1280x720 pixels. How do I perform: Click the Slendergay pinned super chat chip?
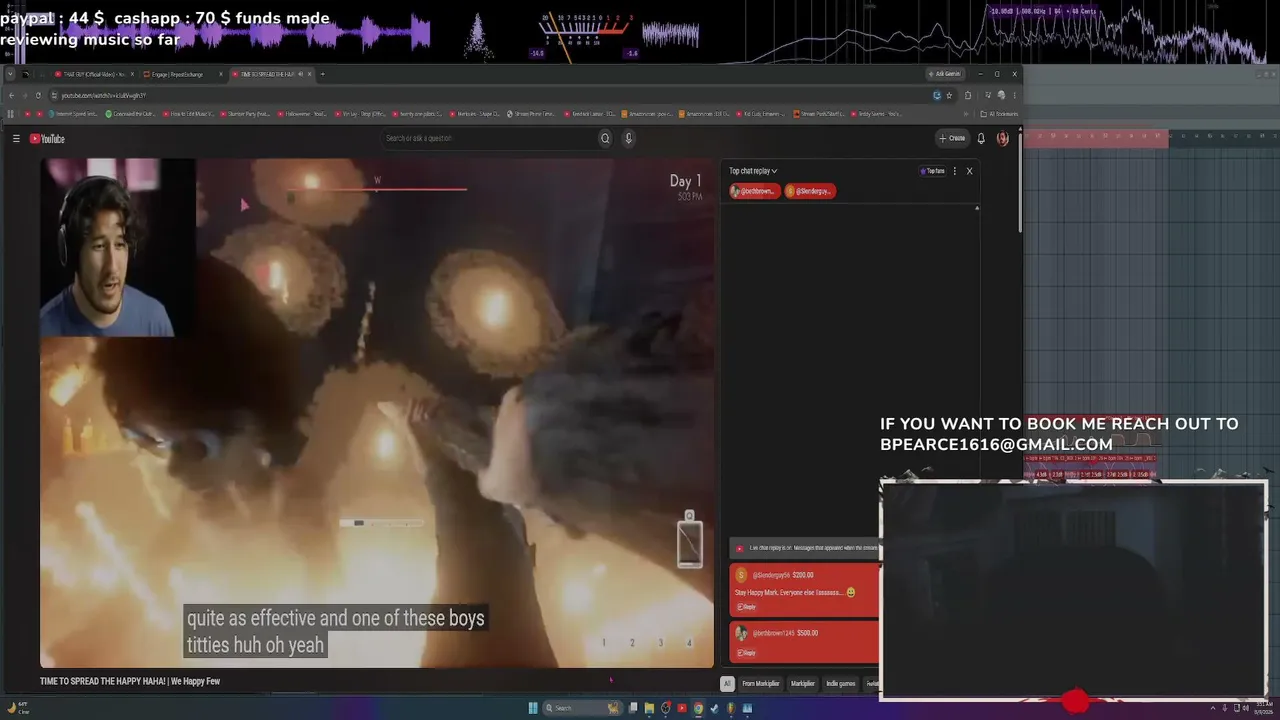810,191
